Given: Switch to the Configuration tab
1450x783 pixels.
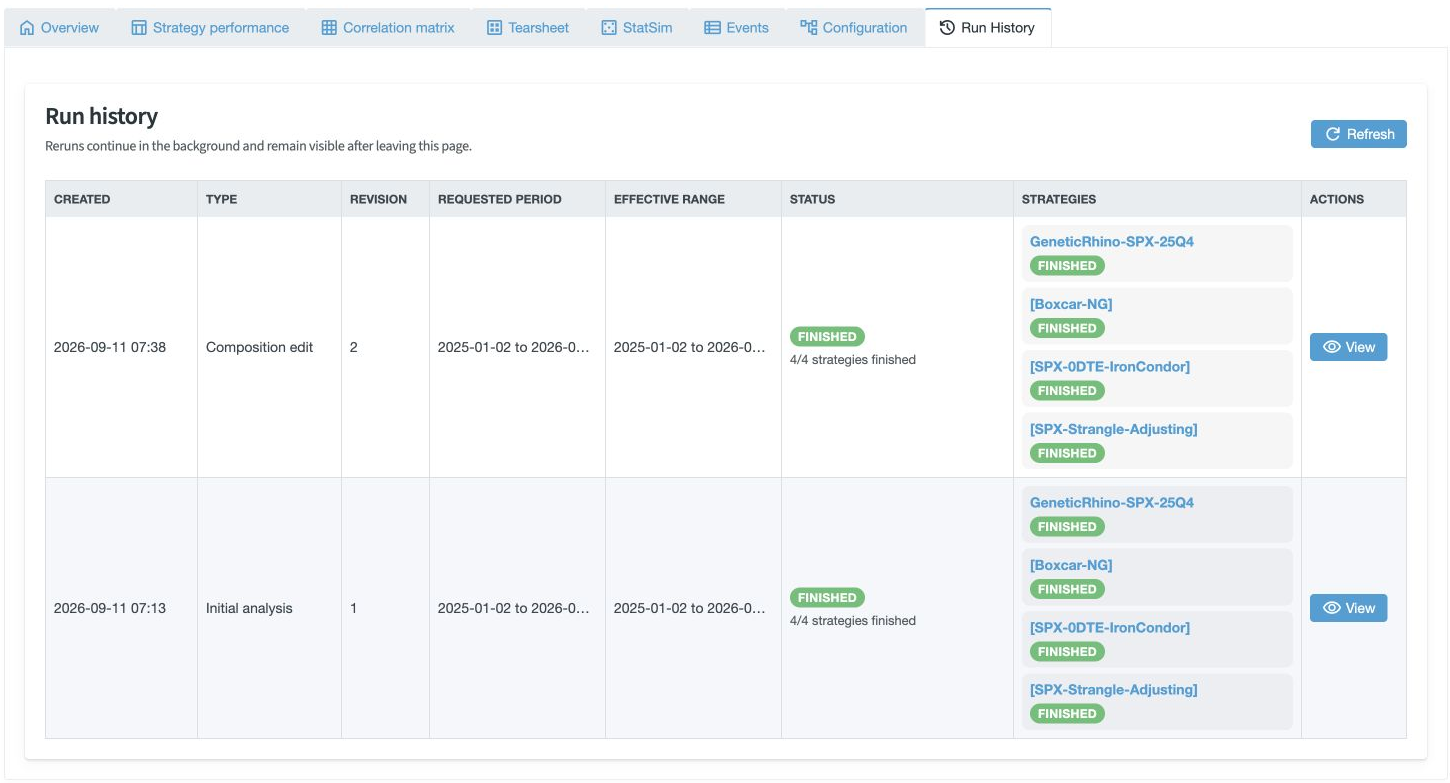Looking at the screenshot, I should point(854,28).
